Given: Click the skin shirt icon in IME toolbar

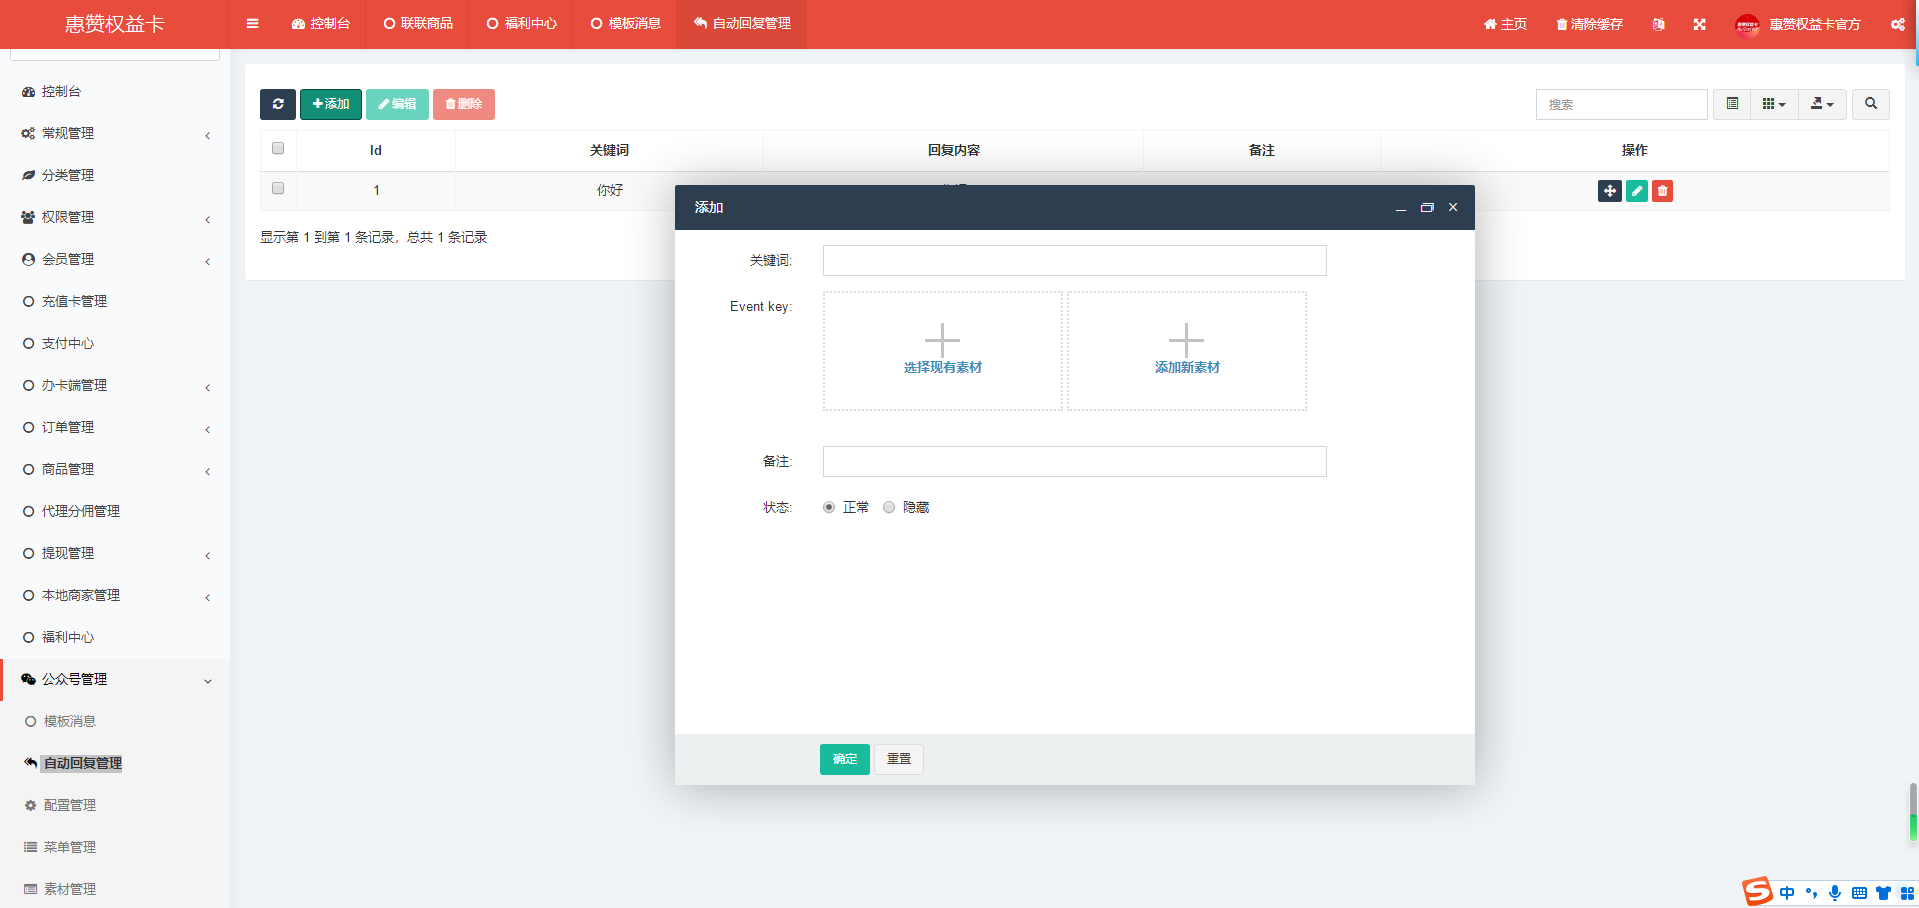Looking at the screenshot, I should click(x=1883, y=893).
